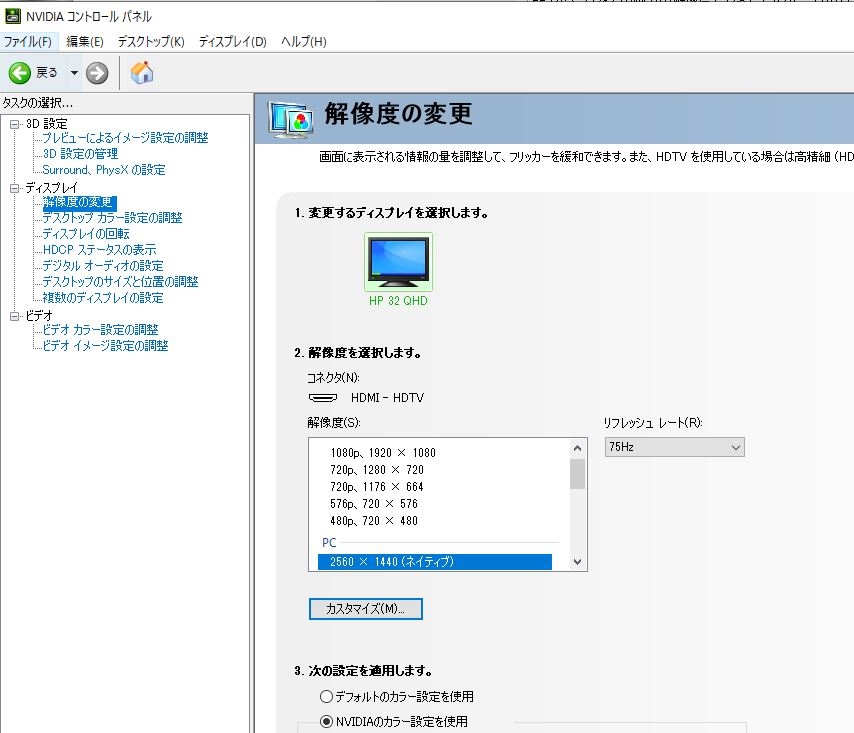The height and width of the screenshot is (733, 854).
Task: Open ディスプレイの回転 link
Action: [x=86, y=234]
